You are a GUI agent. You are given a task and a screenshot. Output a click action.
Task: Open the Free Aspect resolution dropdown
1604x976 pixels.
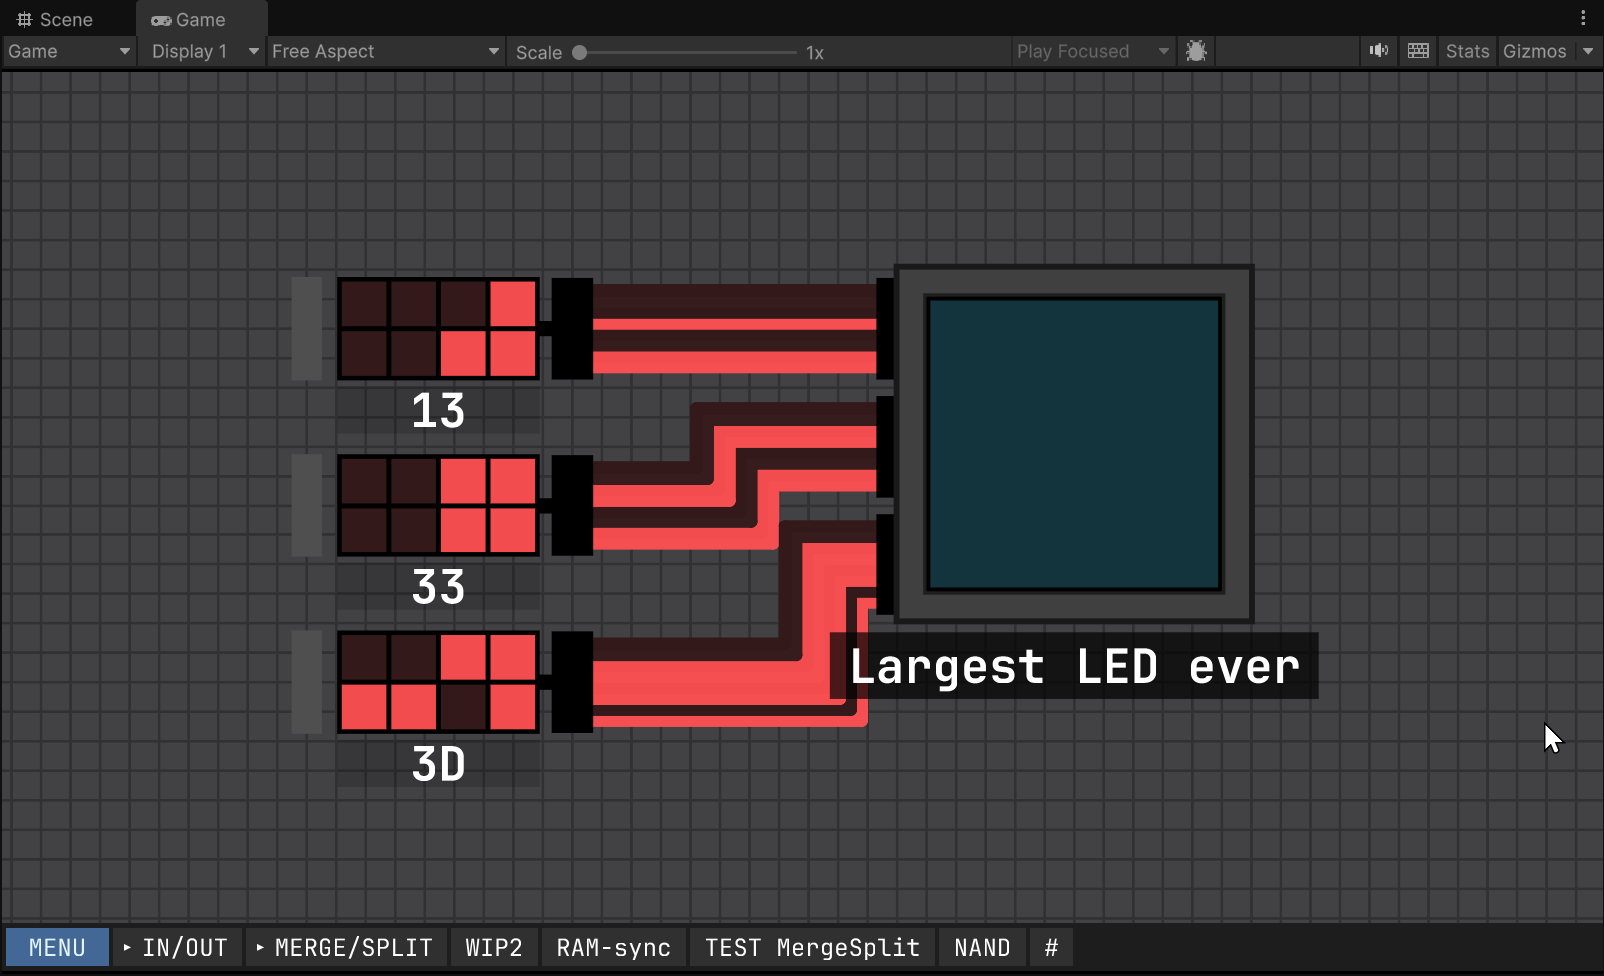[385, 51]
